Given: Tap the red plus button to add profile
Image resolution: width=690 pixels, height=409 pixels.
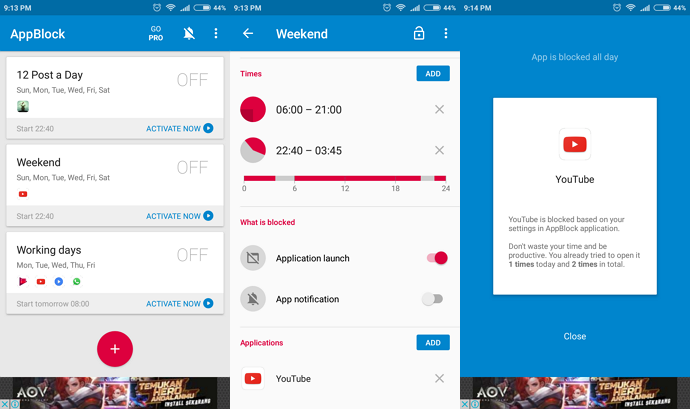Looking at the screenshot, I should [115, 349].
